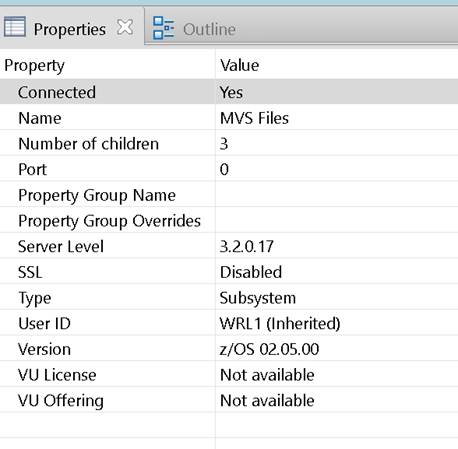458x449 pixels.
Task: Click the Properties view table icon
Action: [x=14, y=27]
